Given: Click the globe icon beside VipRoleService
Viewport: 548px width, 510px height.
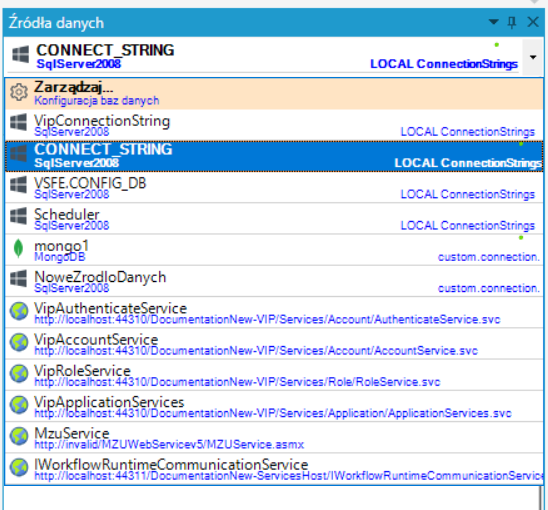Looking at the screenshot, I should click(x=19, y=373).
